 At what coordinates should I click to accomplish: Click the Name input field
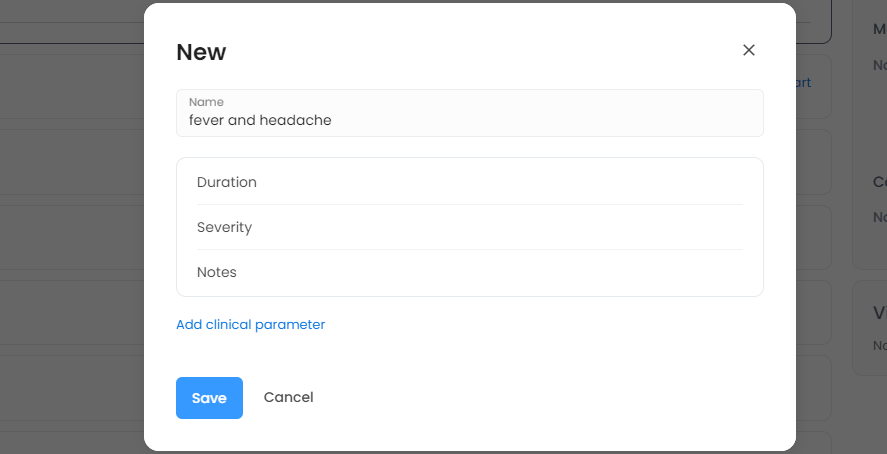[469, 113]
